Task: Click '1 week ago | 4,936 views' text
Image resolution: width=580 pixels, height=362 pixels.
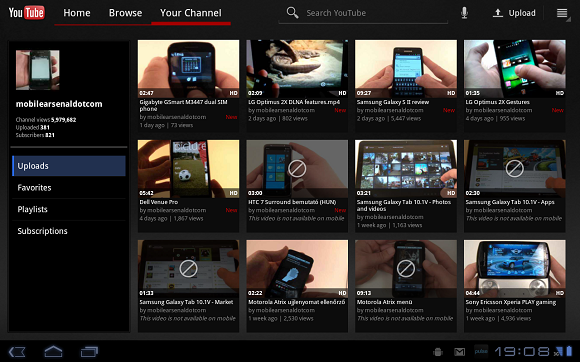Action: click(x=498, y=318)
